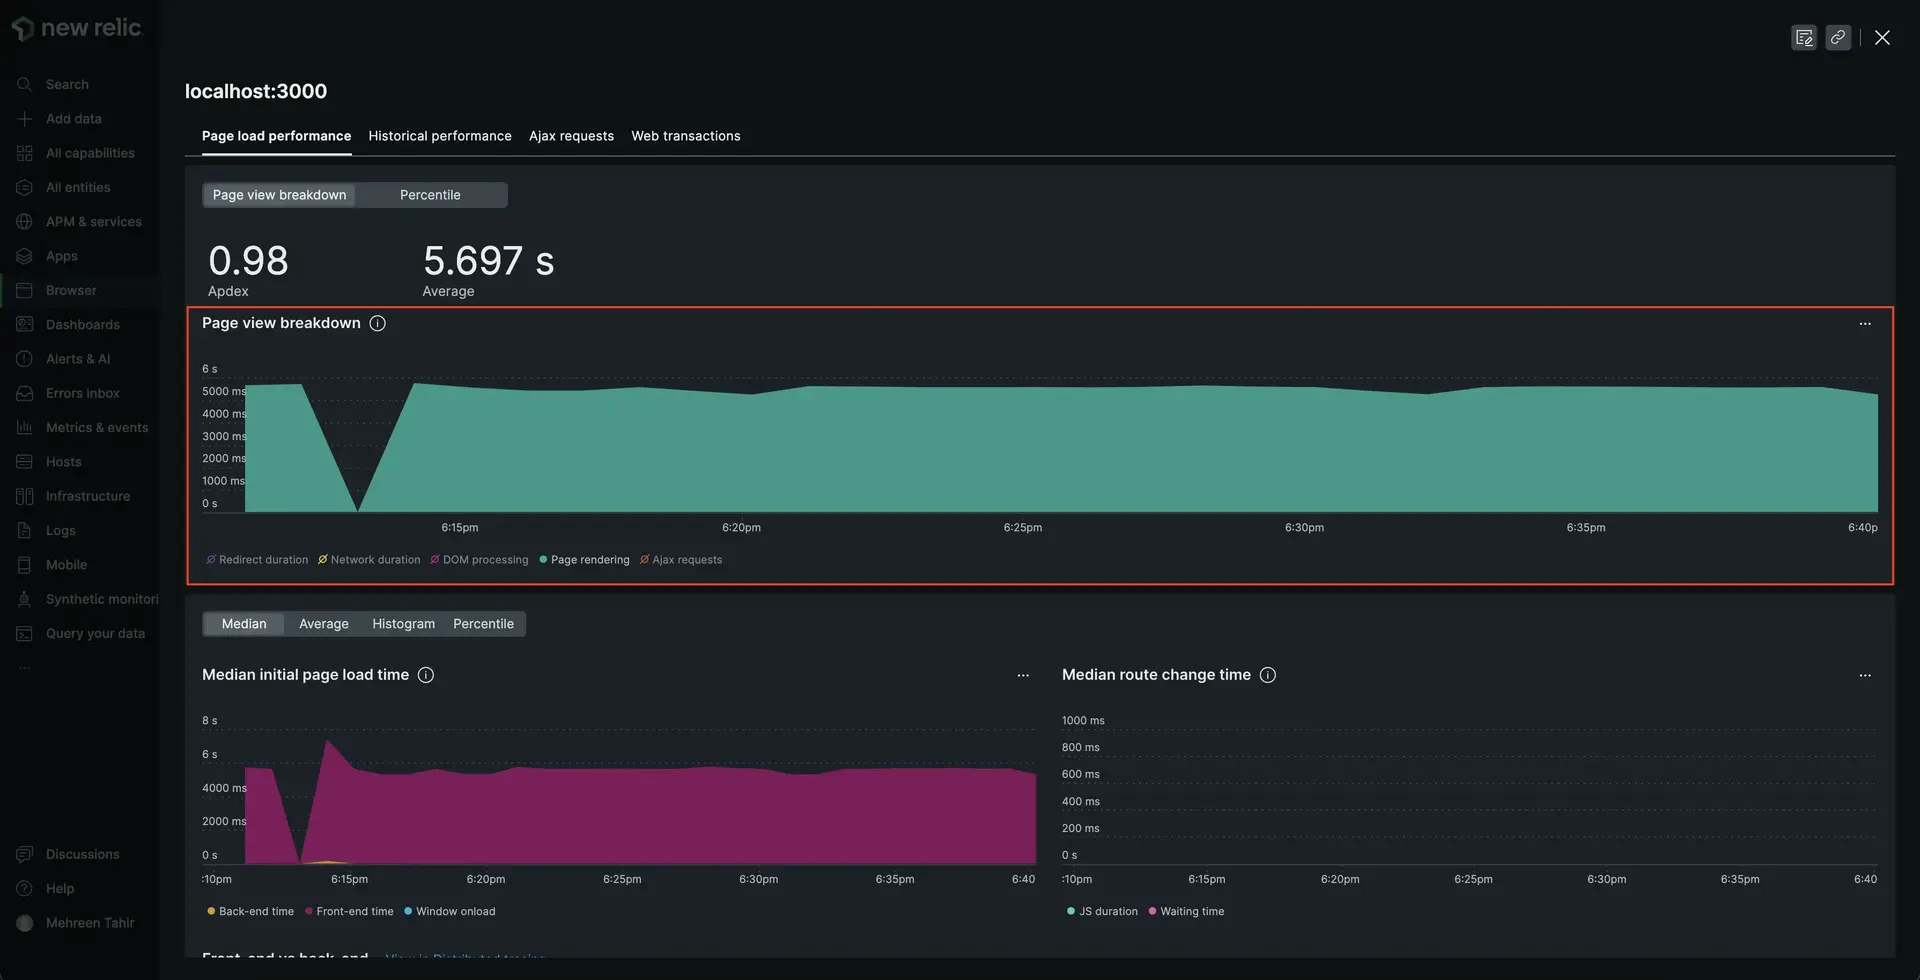The width and height of the screenshot is (1920, 980).
Task: Toggle DOM processing legend series
Action: 479,560
